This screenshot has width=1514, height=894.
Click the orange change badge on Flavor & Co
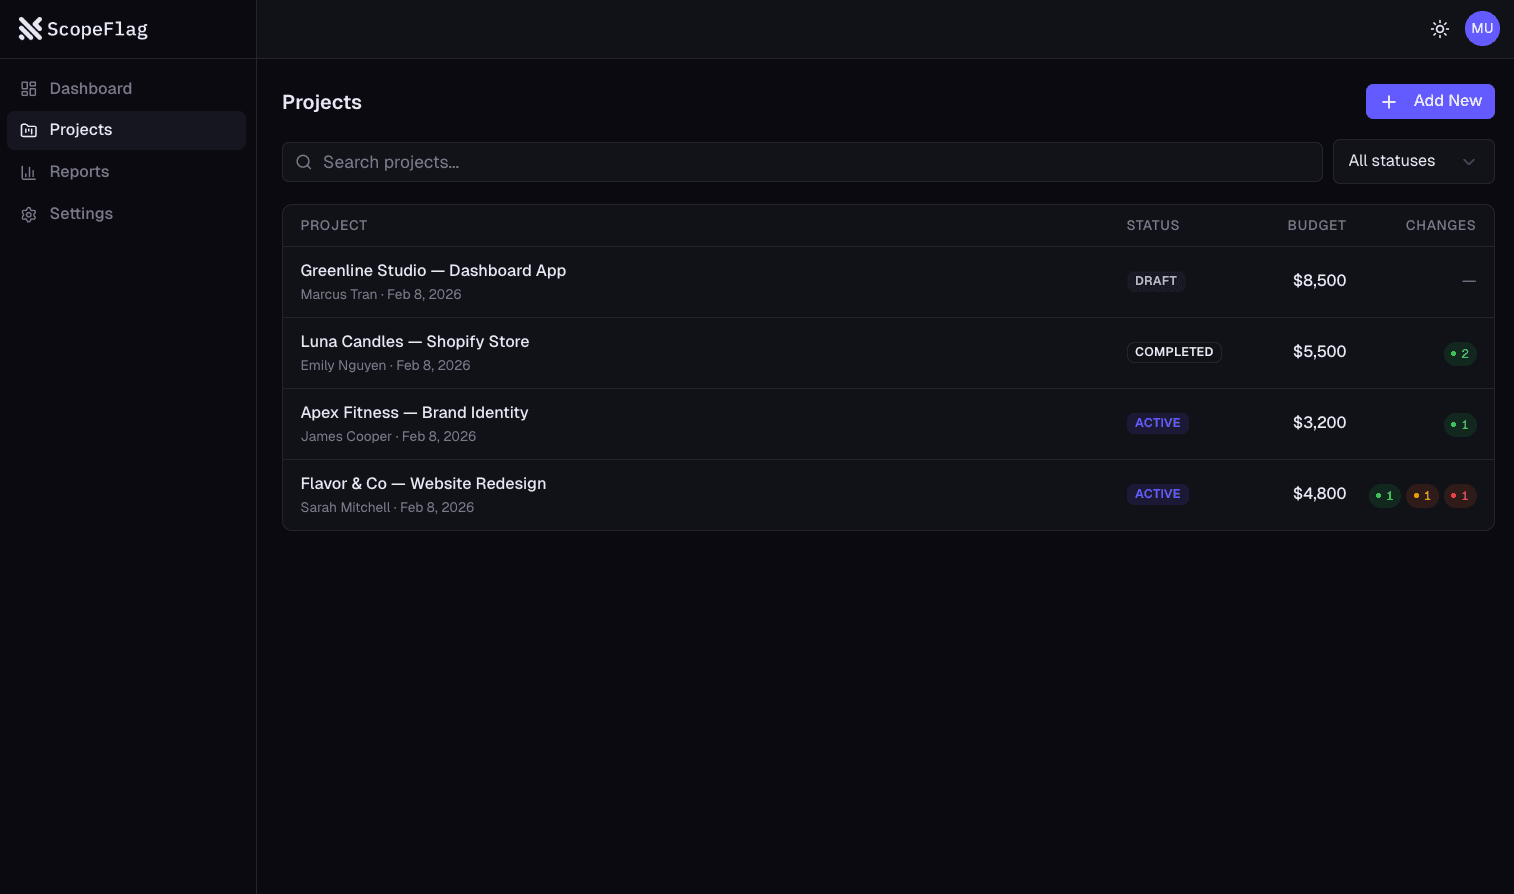(1421, 496)
